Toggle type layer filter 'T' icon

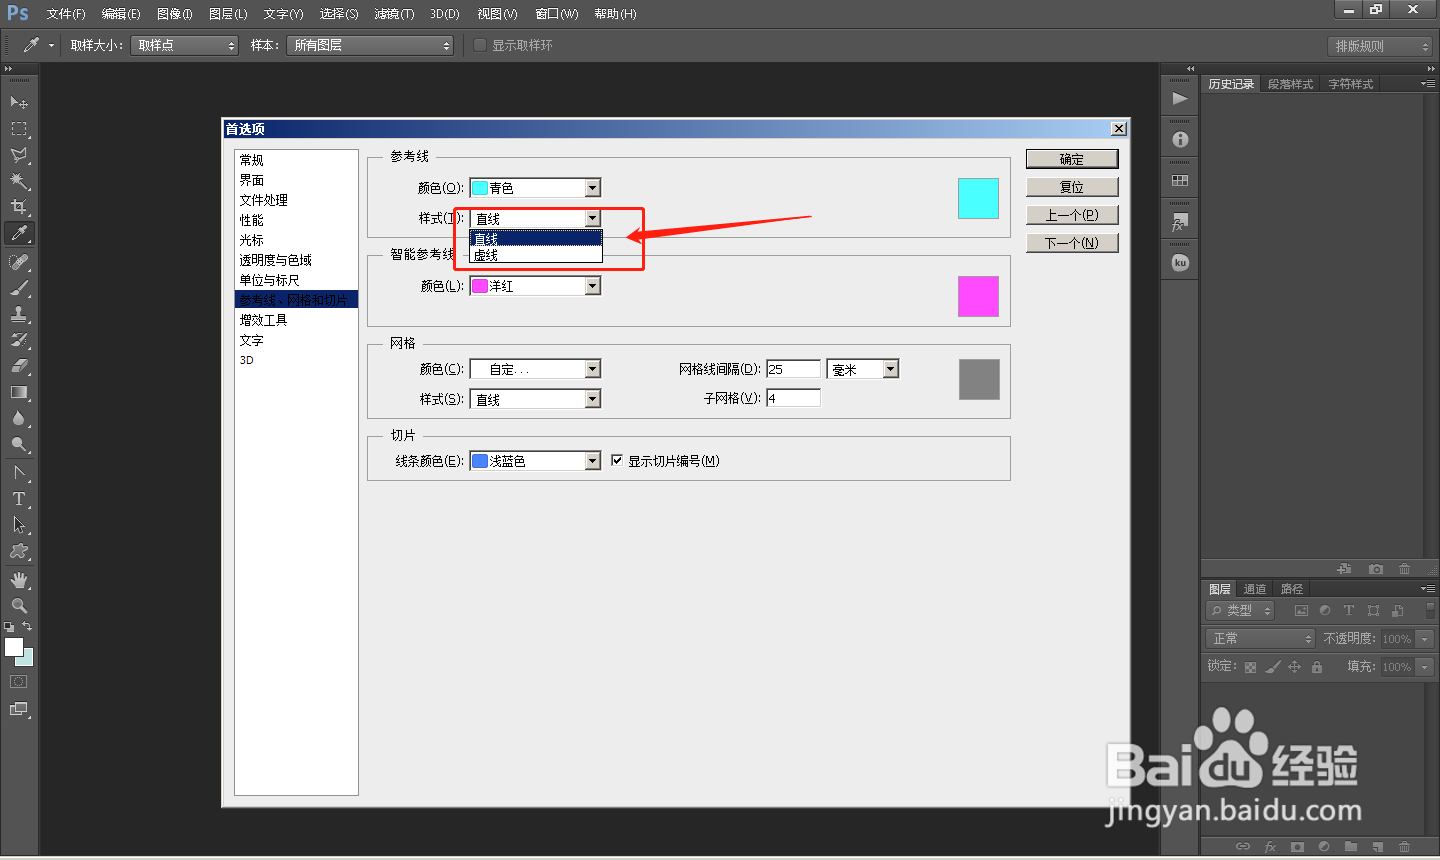click(x=1349, y=610)
